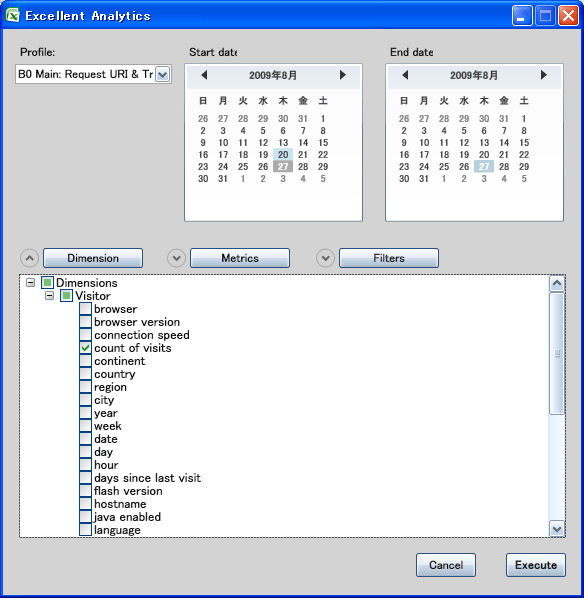584x598 pixels.
Task: Go to previous month in Start date calendar
Action: pyautogui.click(x=204, y=75)
